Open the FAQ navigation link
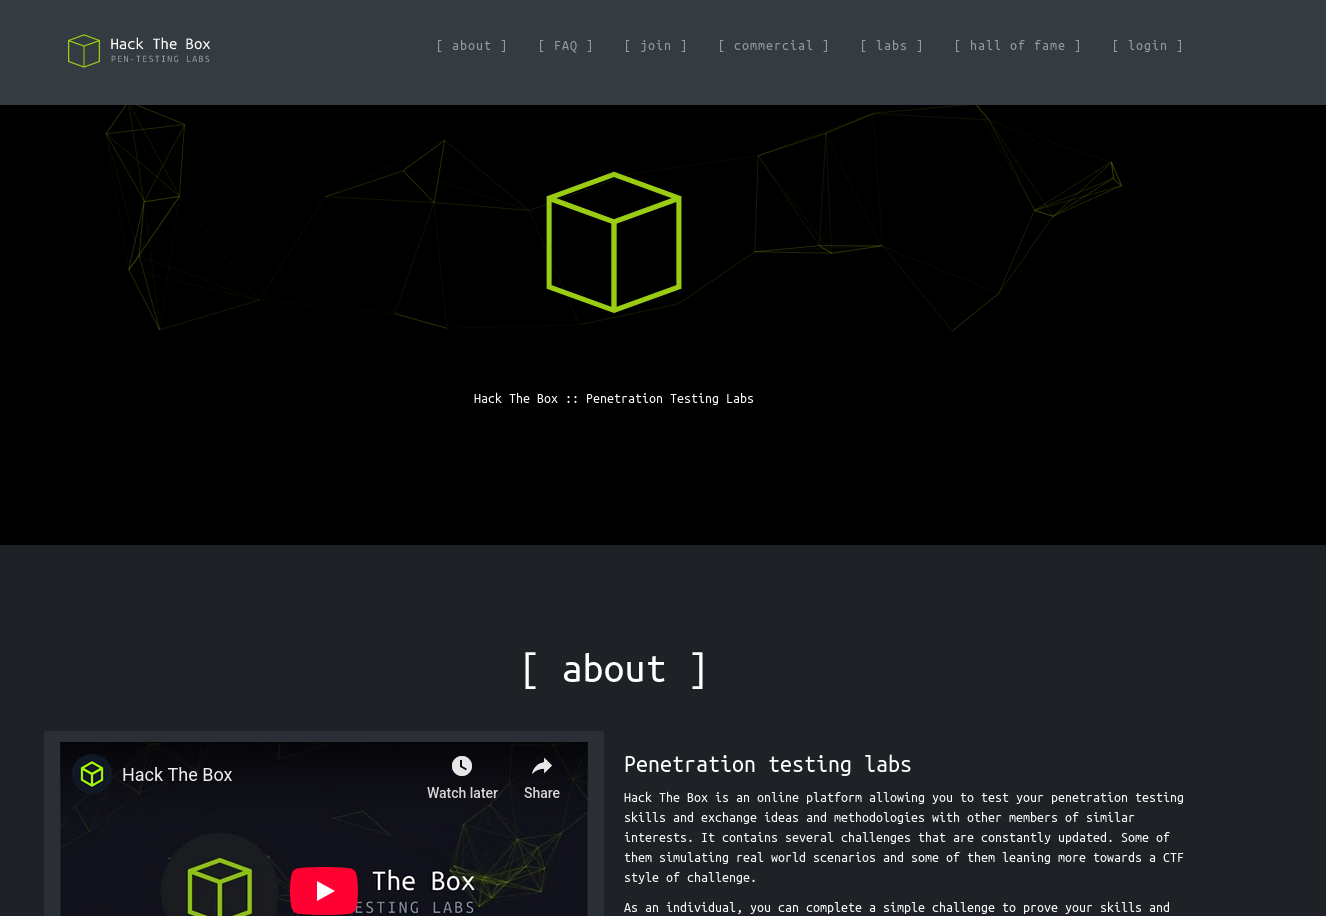Screen dimensions: 1326x916 coord(565,46)
